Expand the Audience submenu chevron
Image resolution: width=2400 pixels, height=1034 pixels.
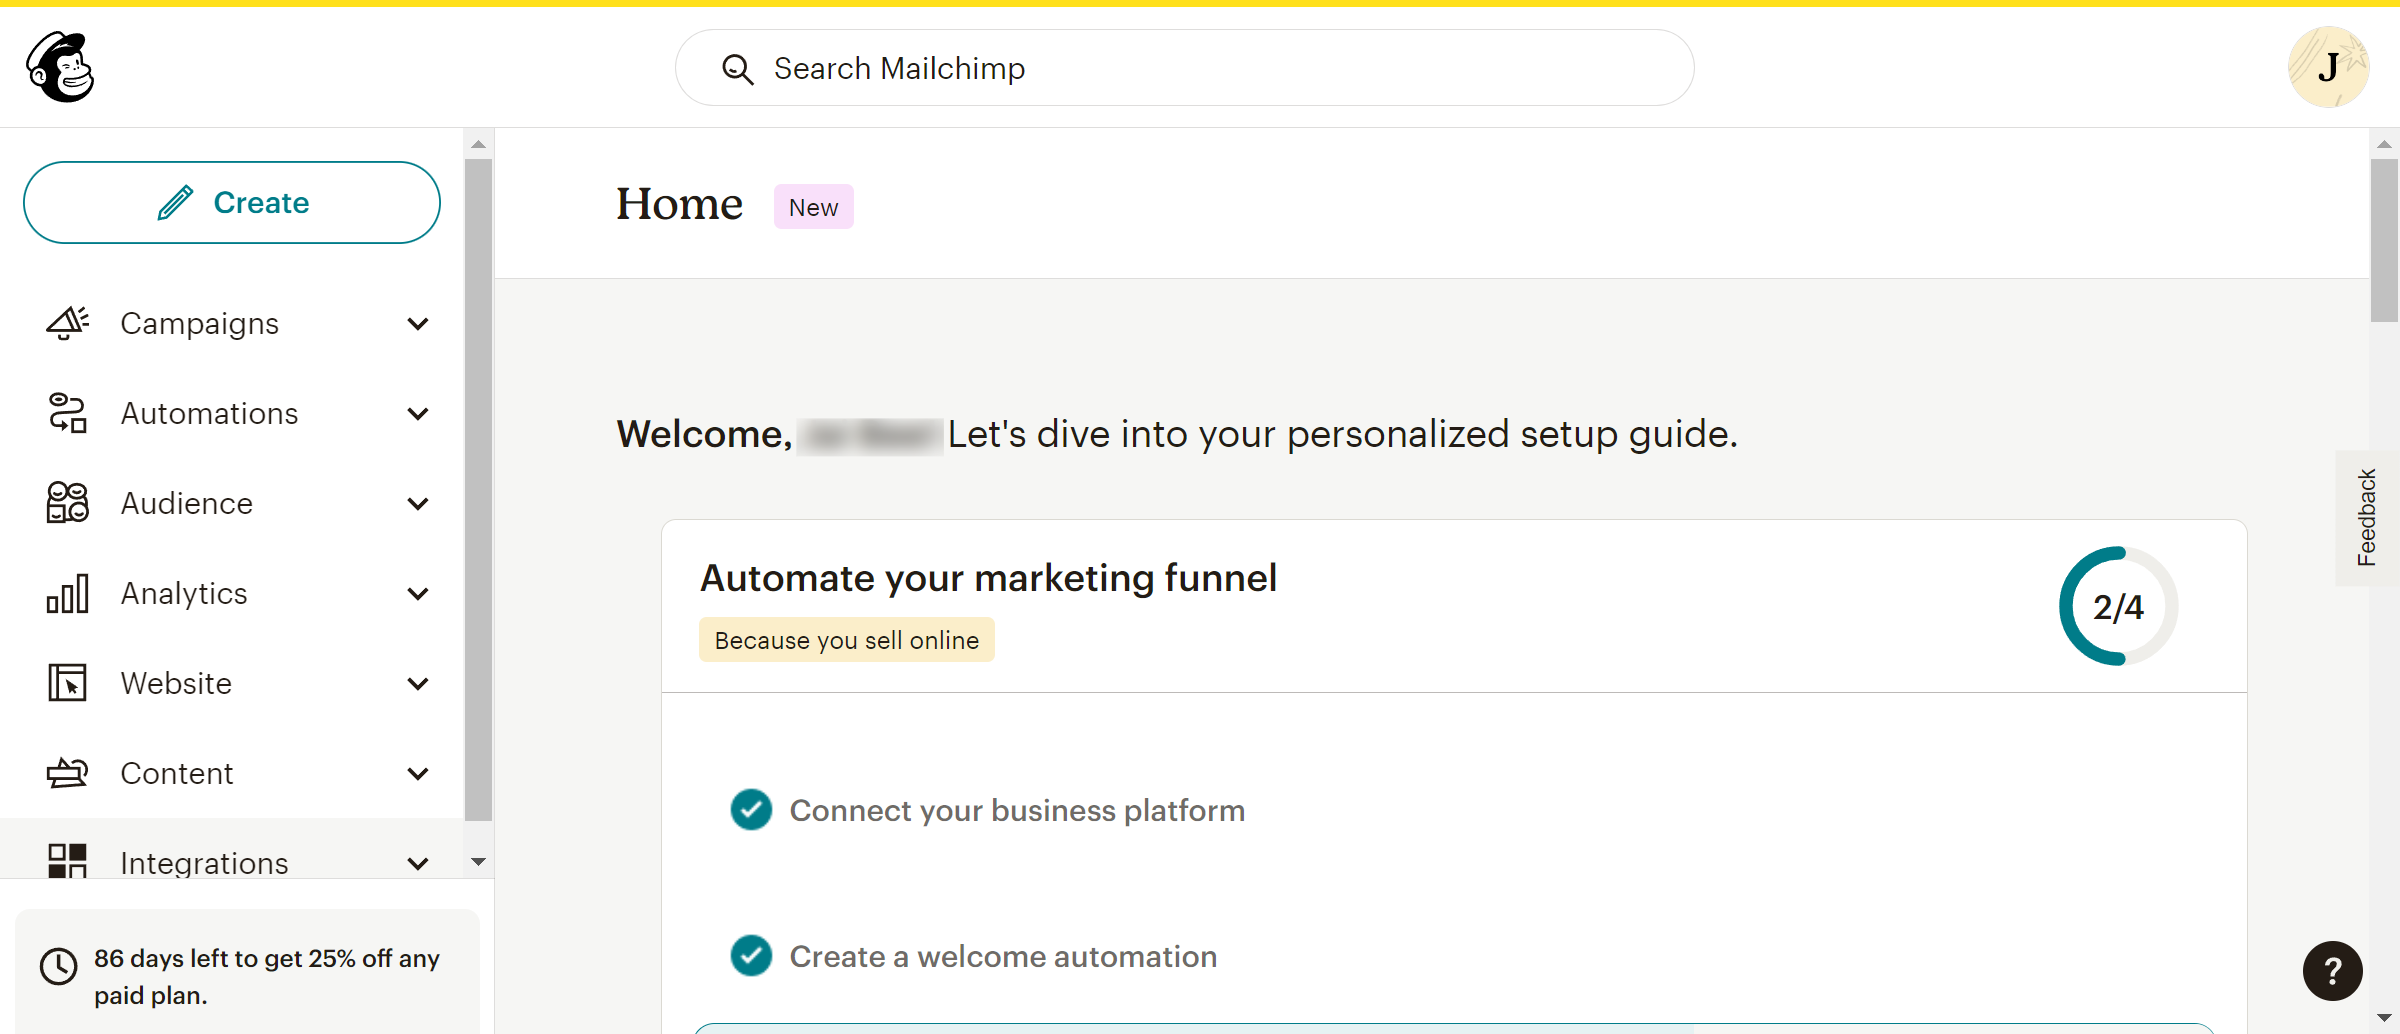click(418, 503)
